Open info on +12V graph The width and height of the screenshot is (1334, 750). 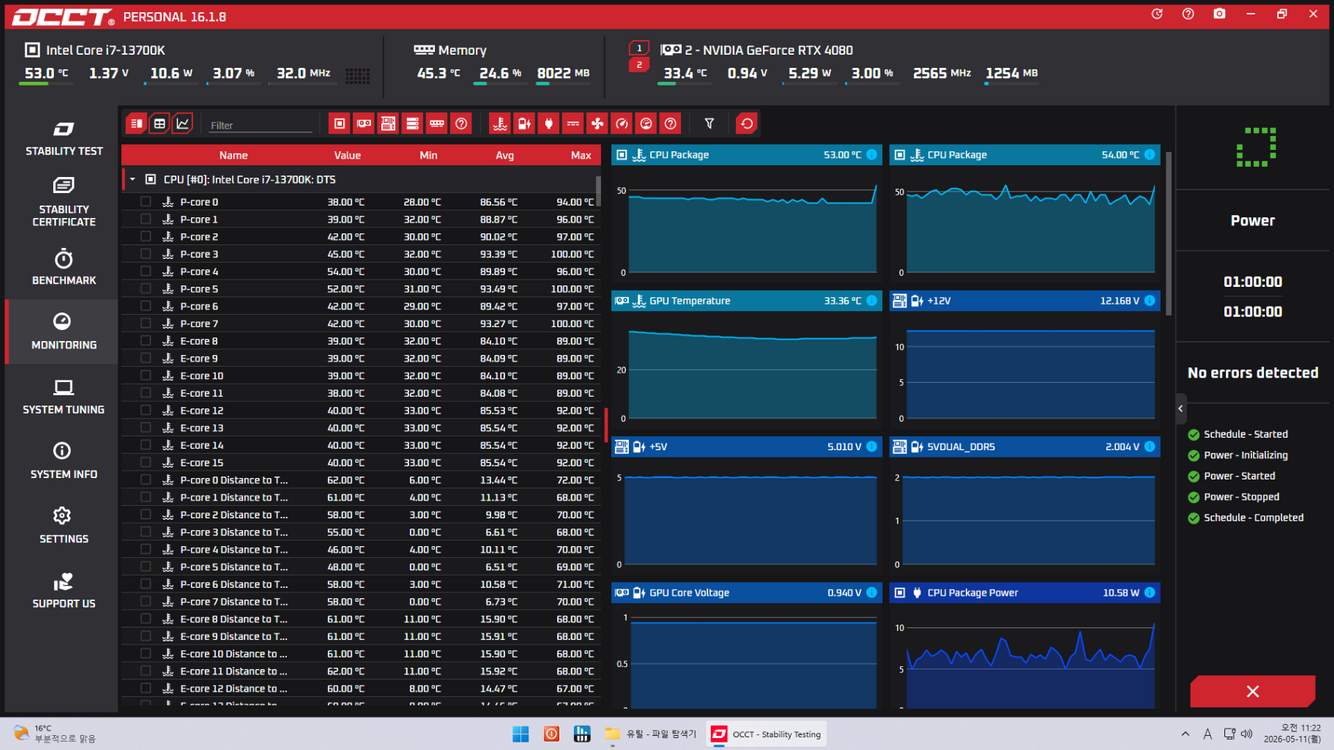[1149, 301]
